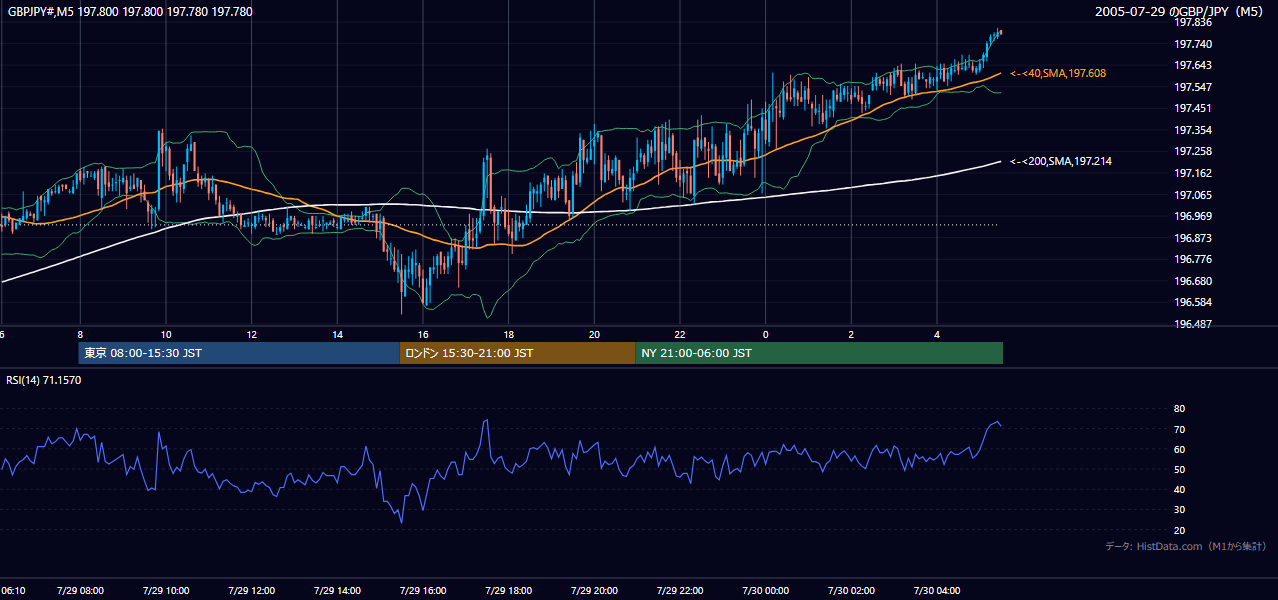Screen dimensions: 1278x600
Task: Click RSI axis level 80
Action: click(1179, 409)
